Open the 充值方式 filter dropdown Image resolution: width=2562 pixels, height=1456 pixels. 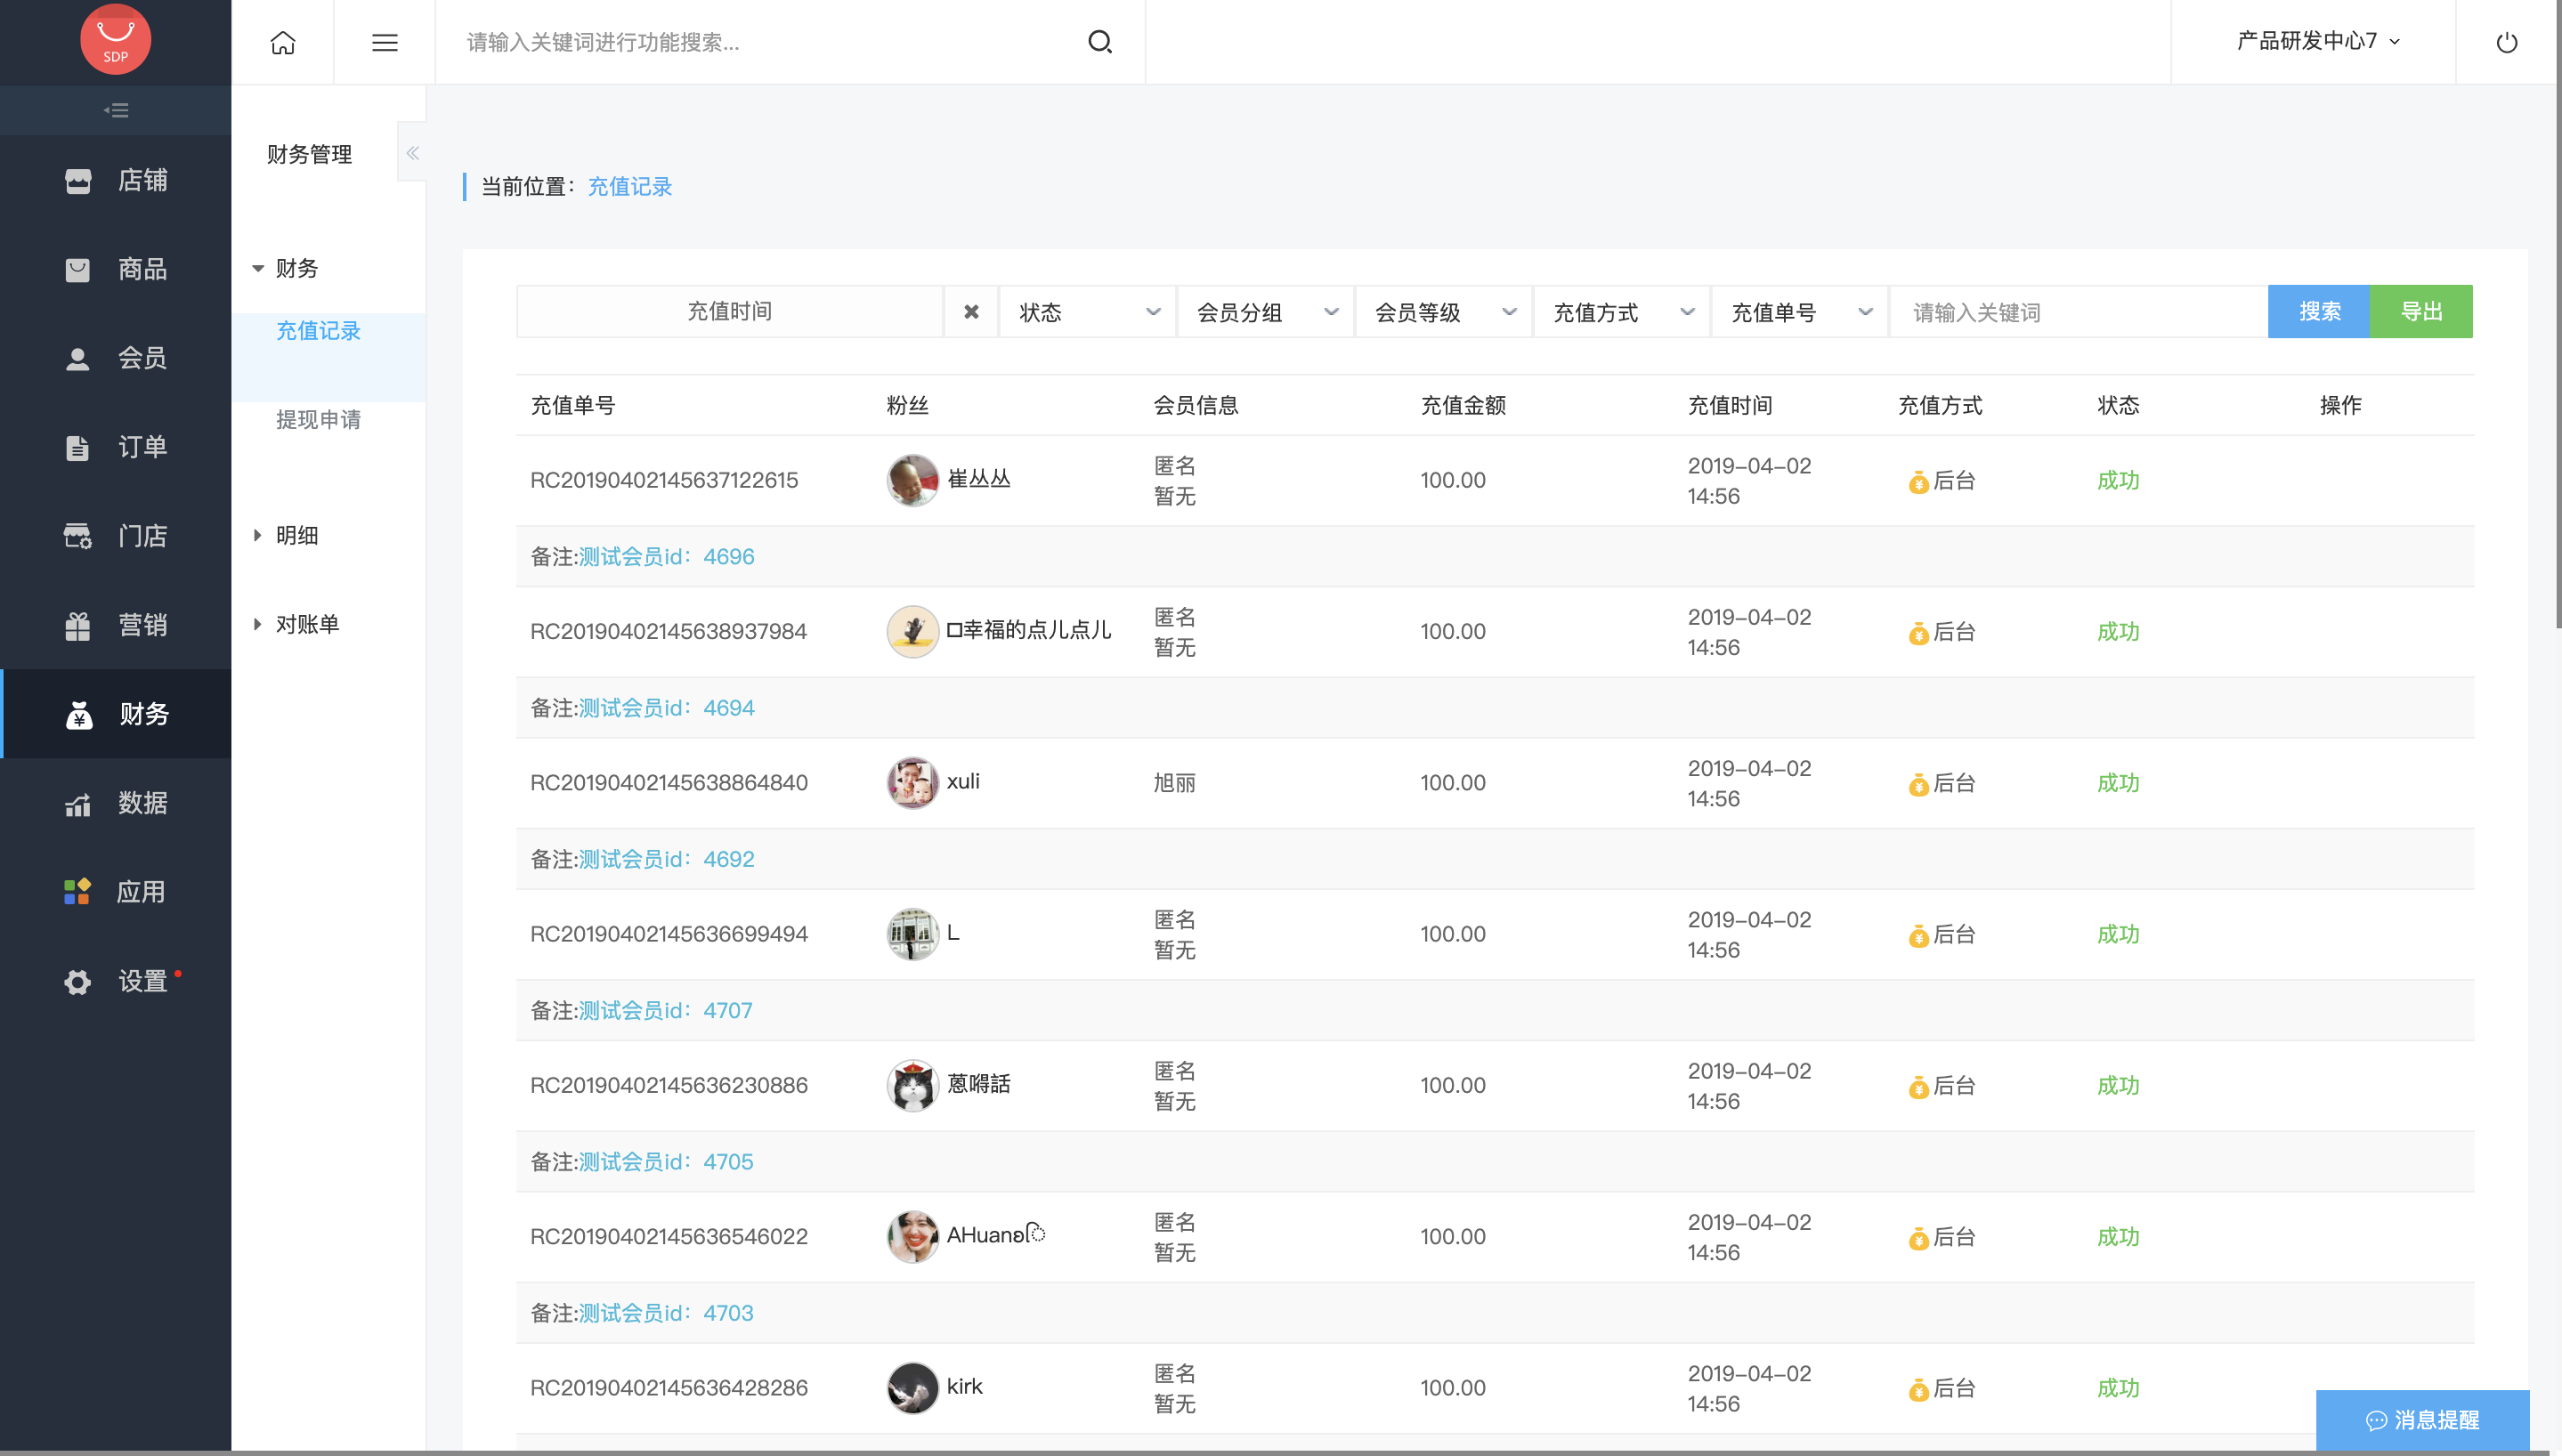click(x=1622, y=312)
